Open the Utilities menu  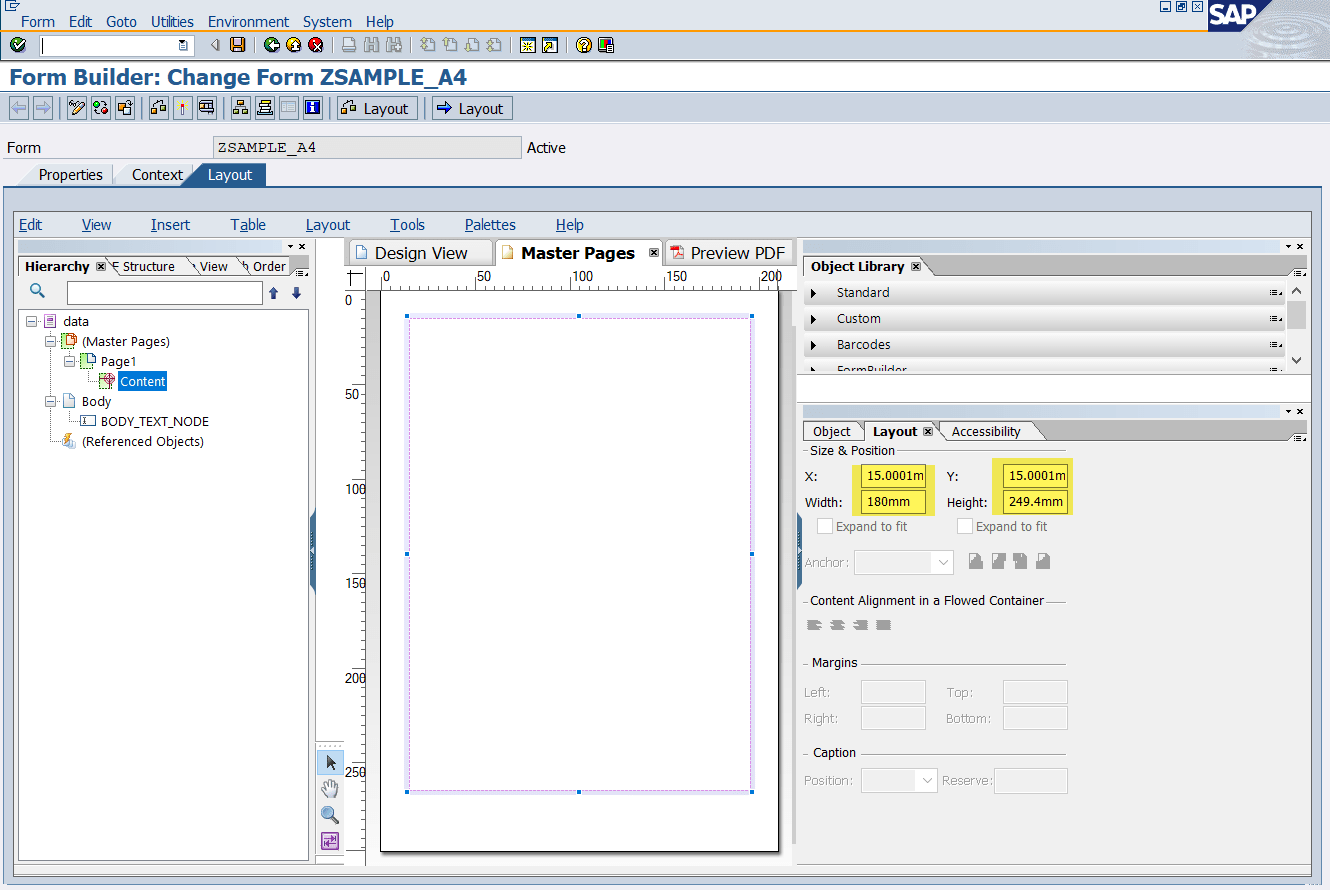[x=173, y=21]
